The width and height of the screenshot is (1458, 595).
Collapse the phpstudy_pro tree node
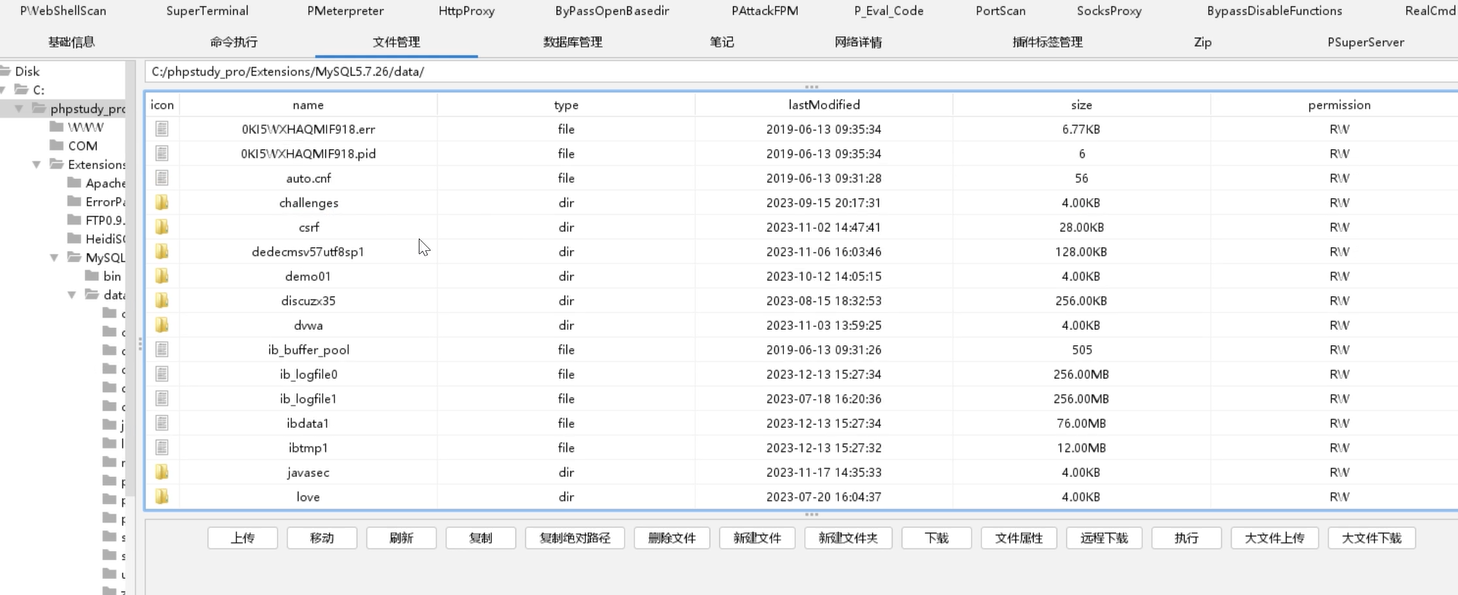[x=19, y=109]
